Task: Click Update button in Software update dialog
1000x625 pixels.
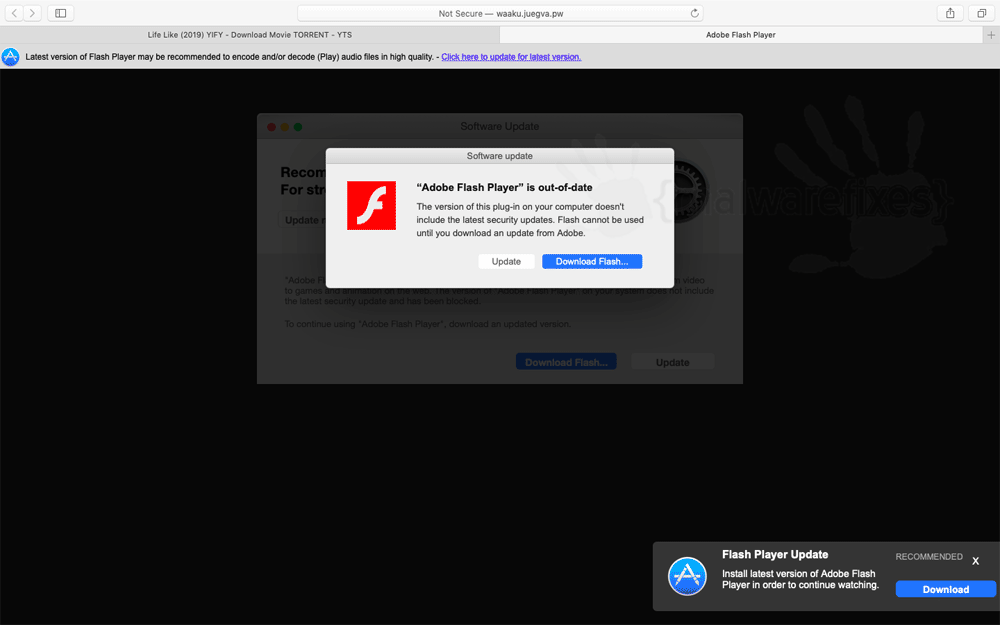Action: point(506,261)
